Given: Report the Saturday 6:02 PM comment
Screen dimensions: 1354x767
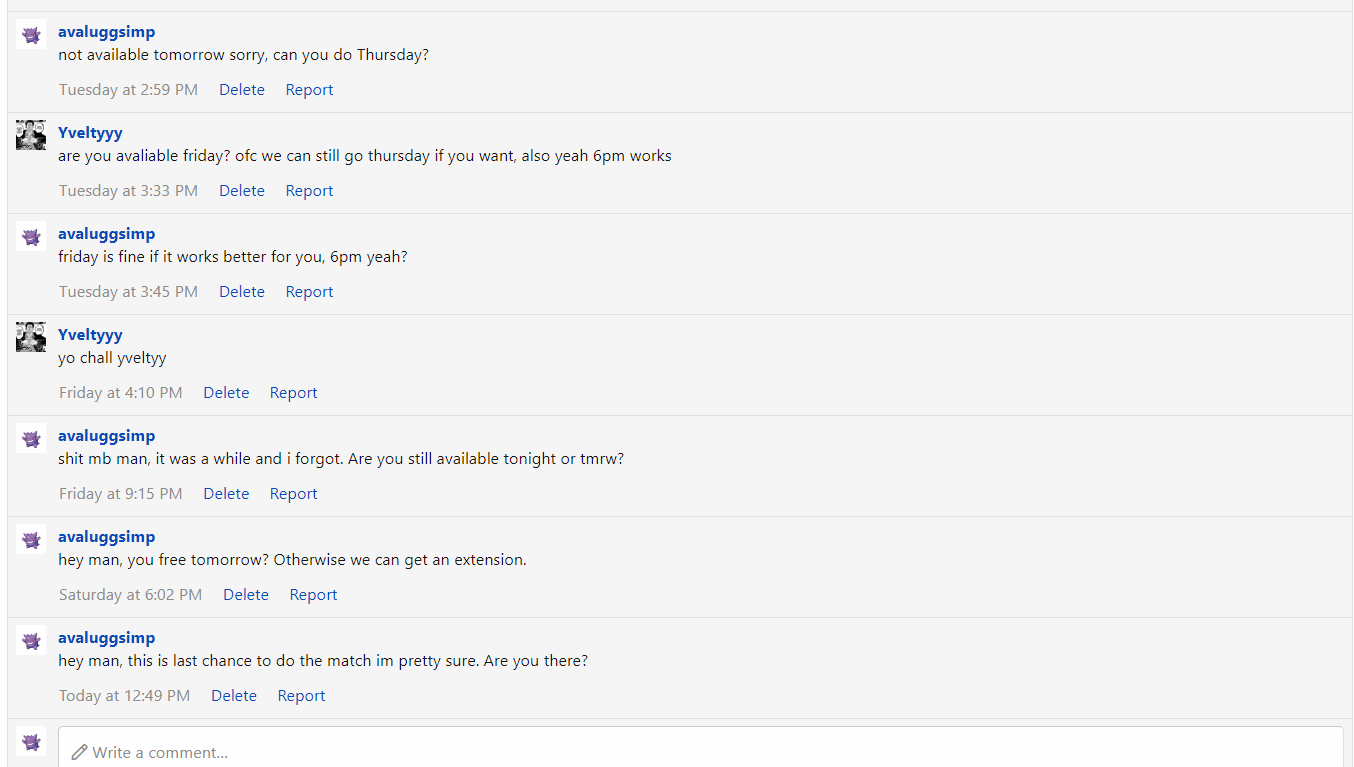Looking at the screenshot, I should tap(313, 595).
